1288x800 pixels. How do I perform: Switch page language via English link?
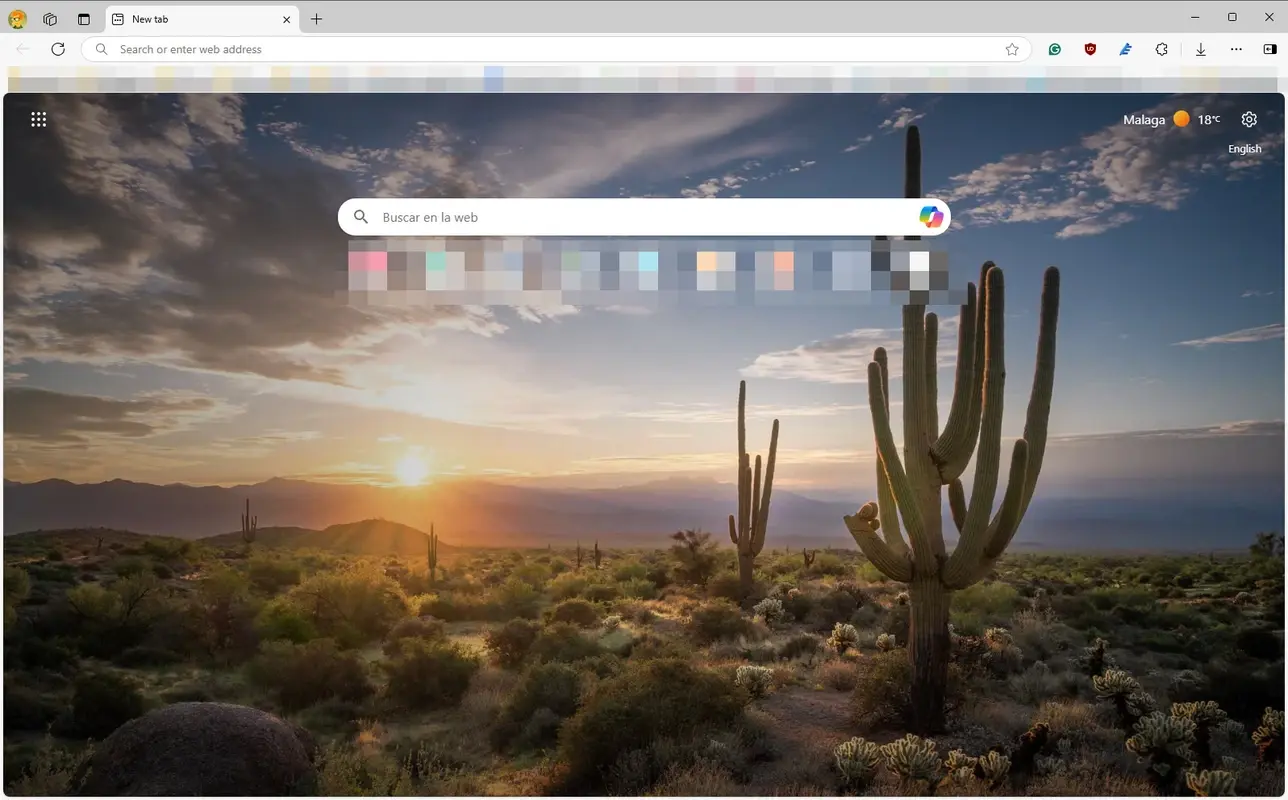[x=1244, y=148]
